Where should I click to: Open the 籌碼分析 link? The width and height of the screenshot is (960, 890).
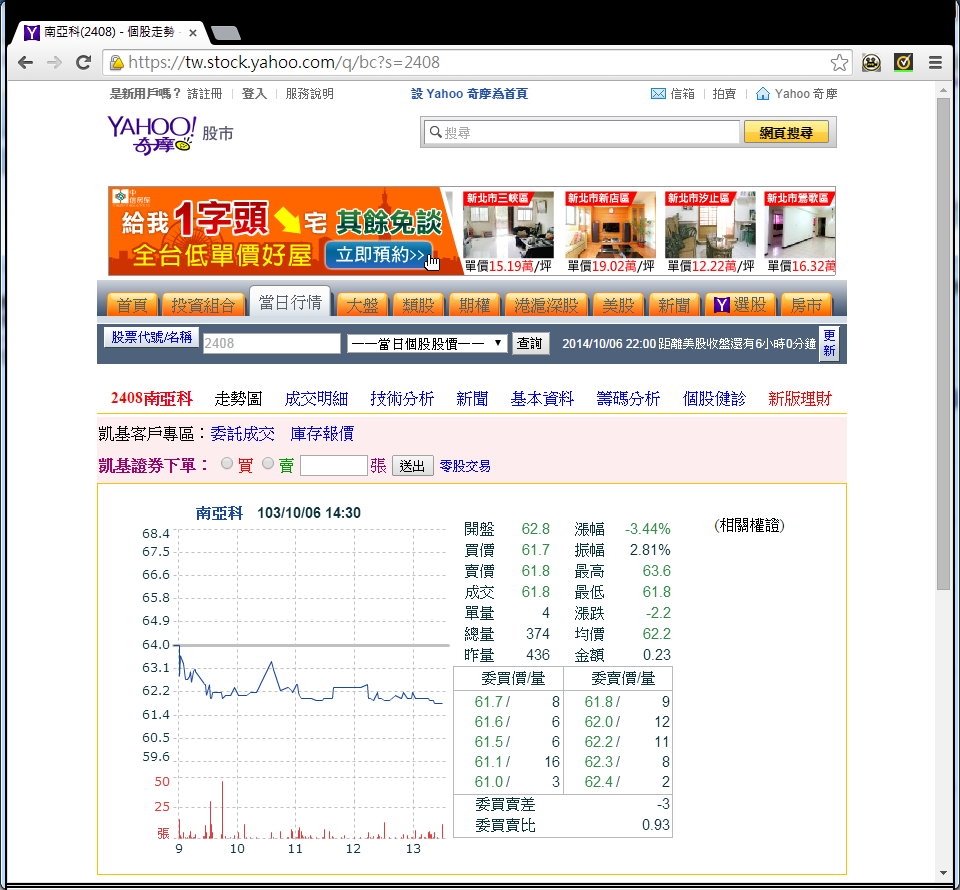628,399
